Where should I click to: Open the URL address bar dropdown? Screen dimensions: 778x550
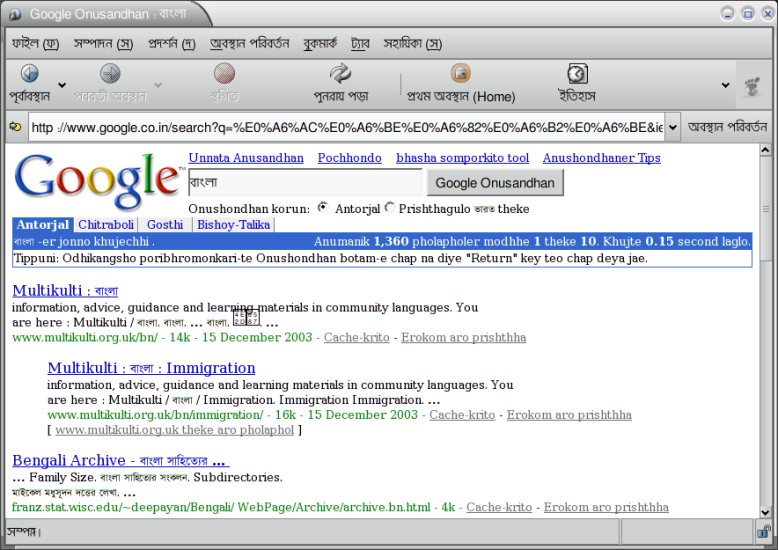tap(672, 127)
